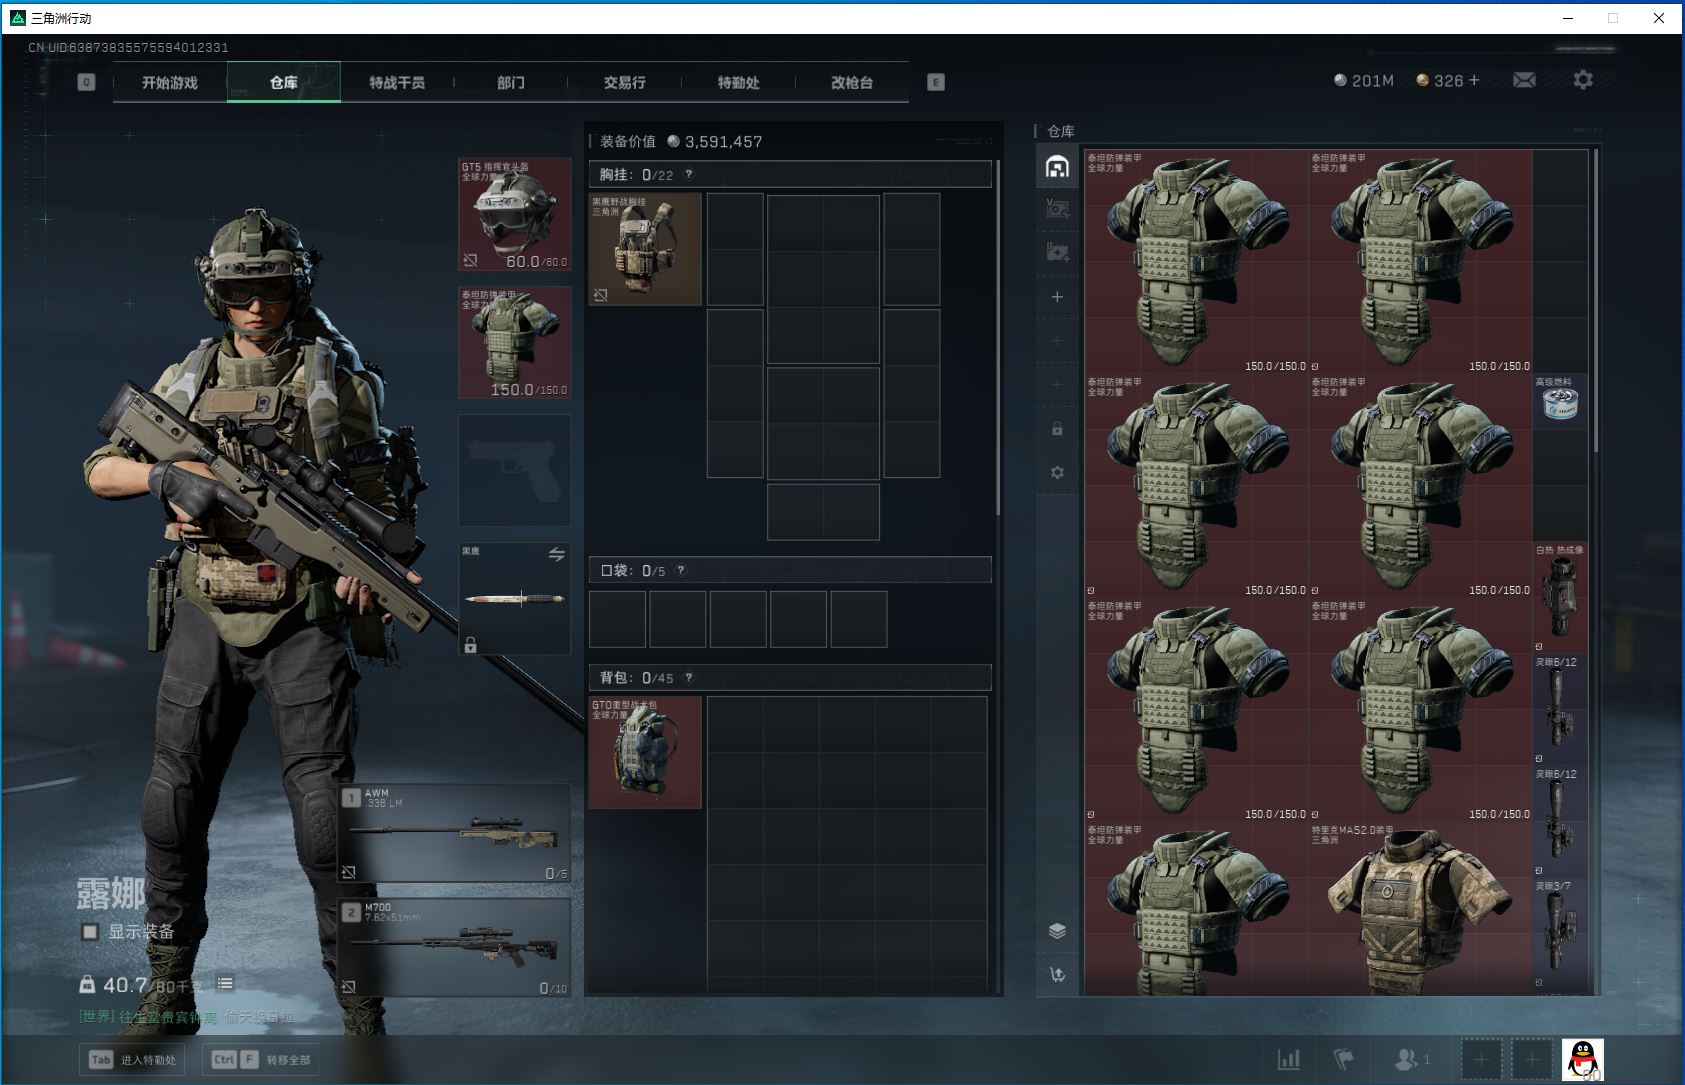Viewport: 1685px width, 1085px height.
Task: Enable the 显示装备 checkbox
Action: (90, 932)
